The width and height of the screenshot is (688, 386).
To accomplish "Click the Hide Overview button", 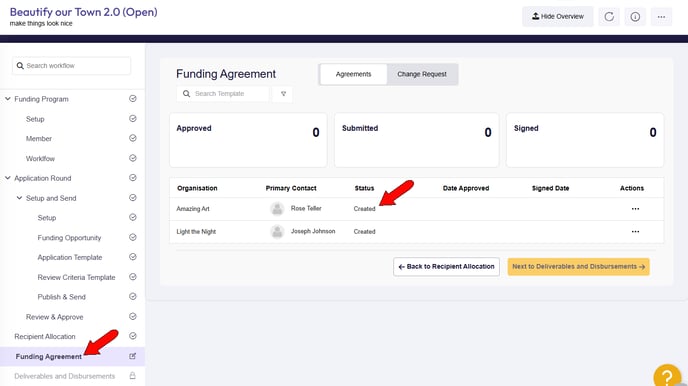I will pyautogui.click(x=558, y=17).
